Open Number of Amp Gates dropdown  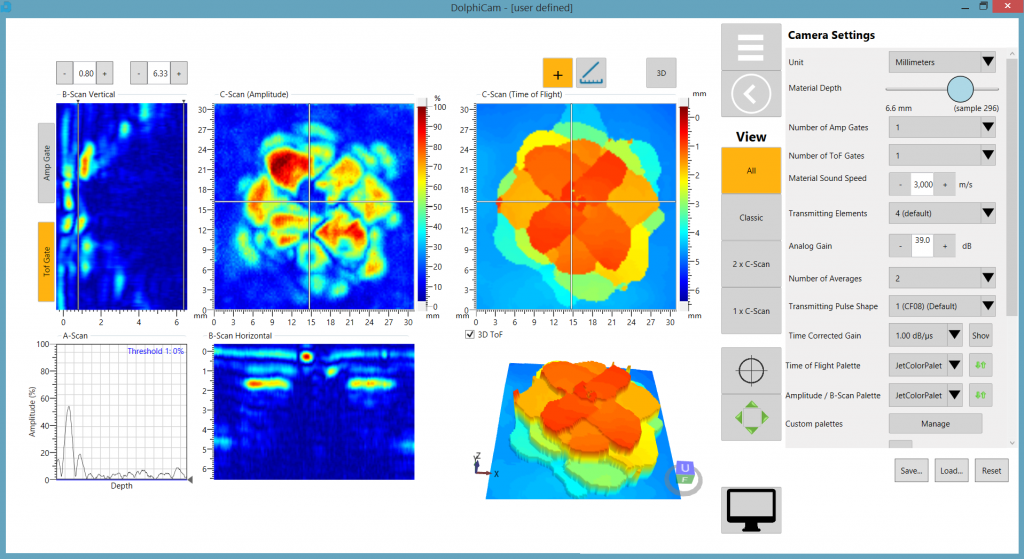(x=942, y=127)
